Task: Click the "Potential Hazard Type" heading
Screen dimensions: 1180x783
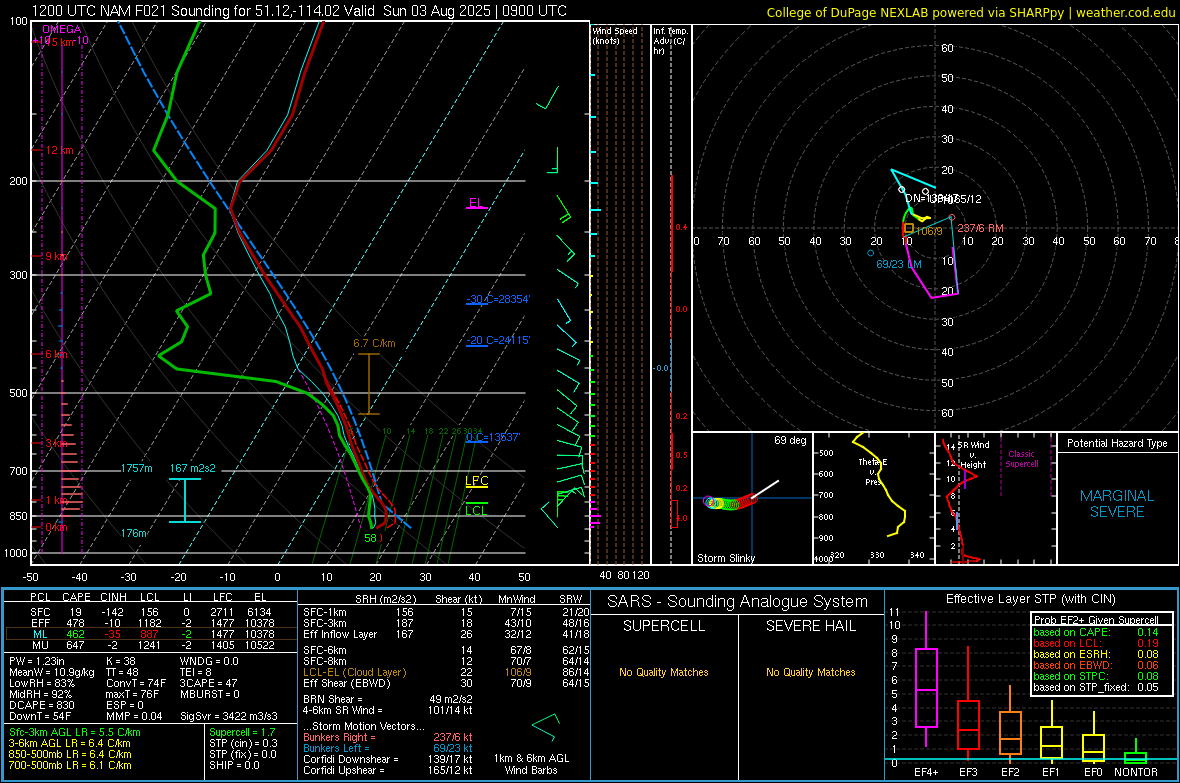Action: click(1117, 443)
